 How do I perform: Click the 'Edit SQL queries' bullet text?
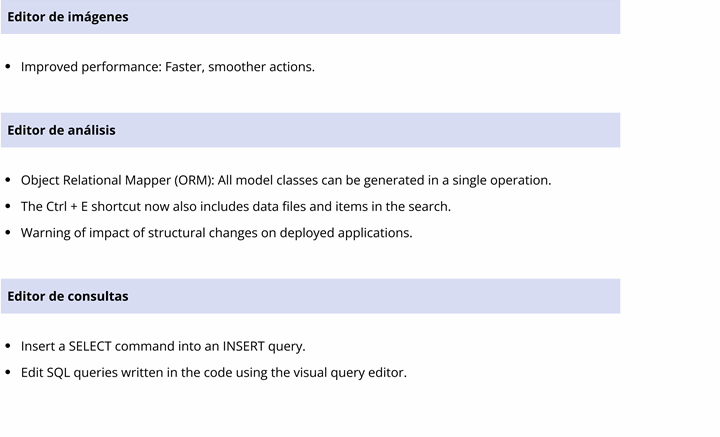(214, 372)
